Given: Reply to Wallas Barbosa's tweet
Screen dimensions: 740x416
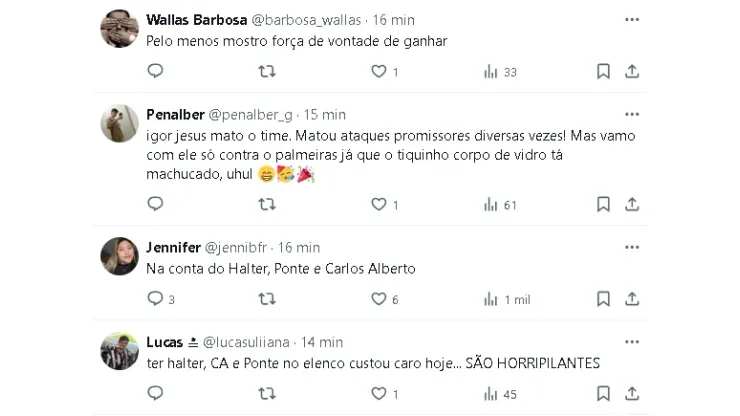Looking at the screenshot, I should click(x=155, y=71).
